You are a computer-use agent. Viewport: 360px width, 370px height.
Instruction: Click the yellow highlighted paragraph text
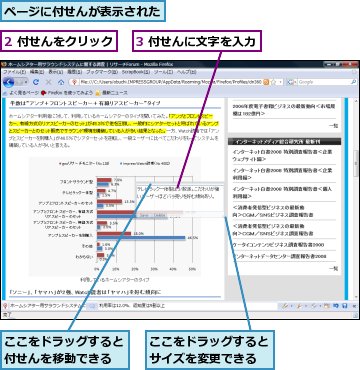click(x=115, y=123)
